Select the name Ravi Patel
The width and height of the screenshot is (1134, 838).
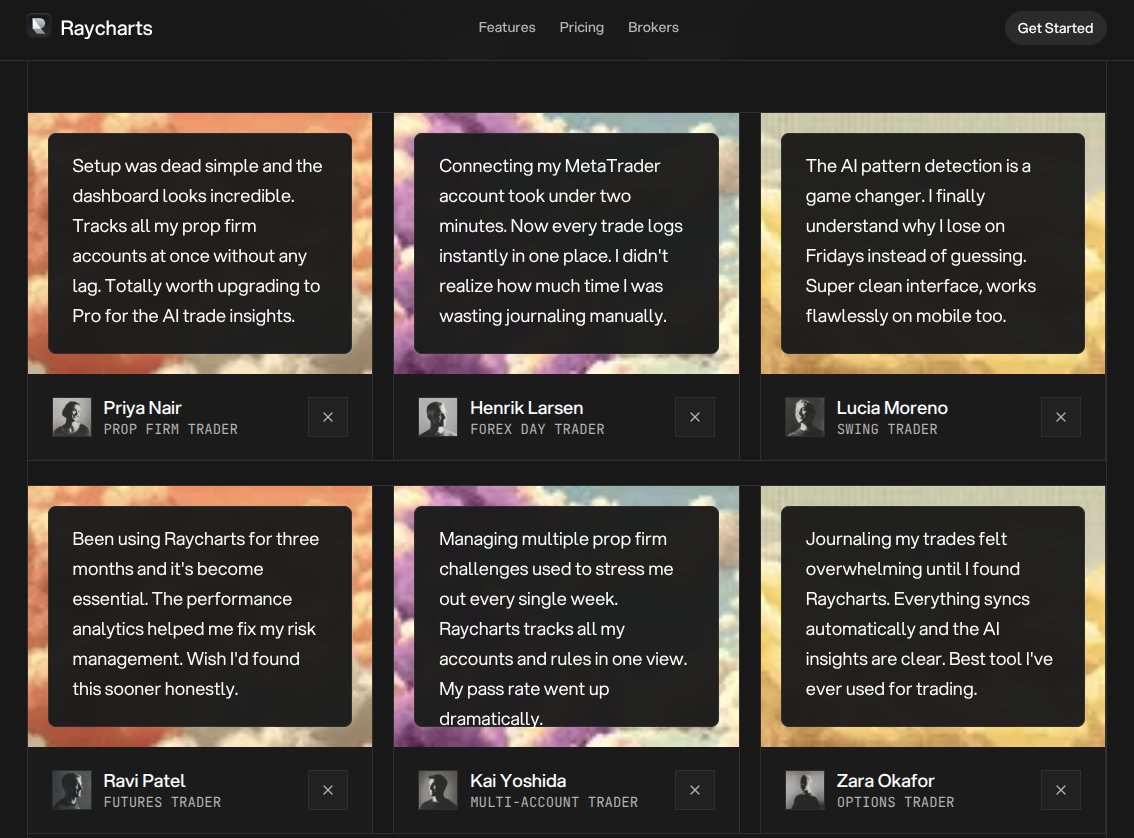pyautogui.click(x=145, y=781)
